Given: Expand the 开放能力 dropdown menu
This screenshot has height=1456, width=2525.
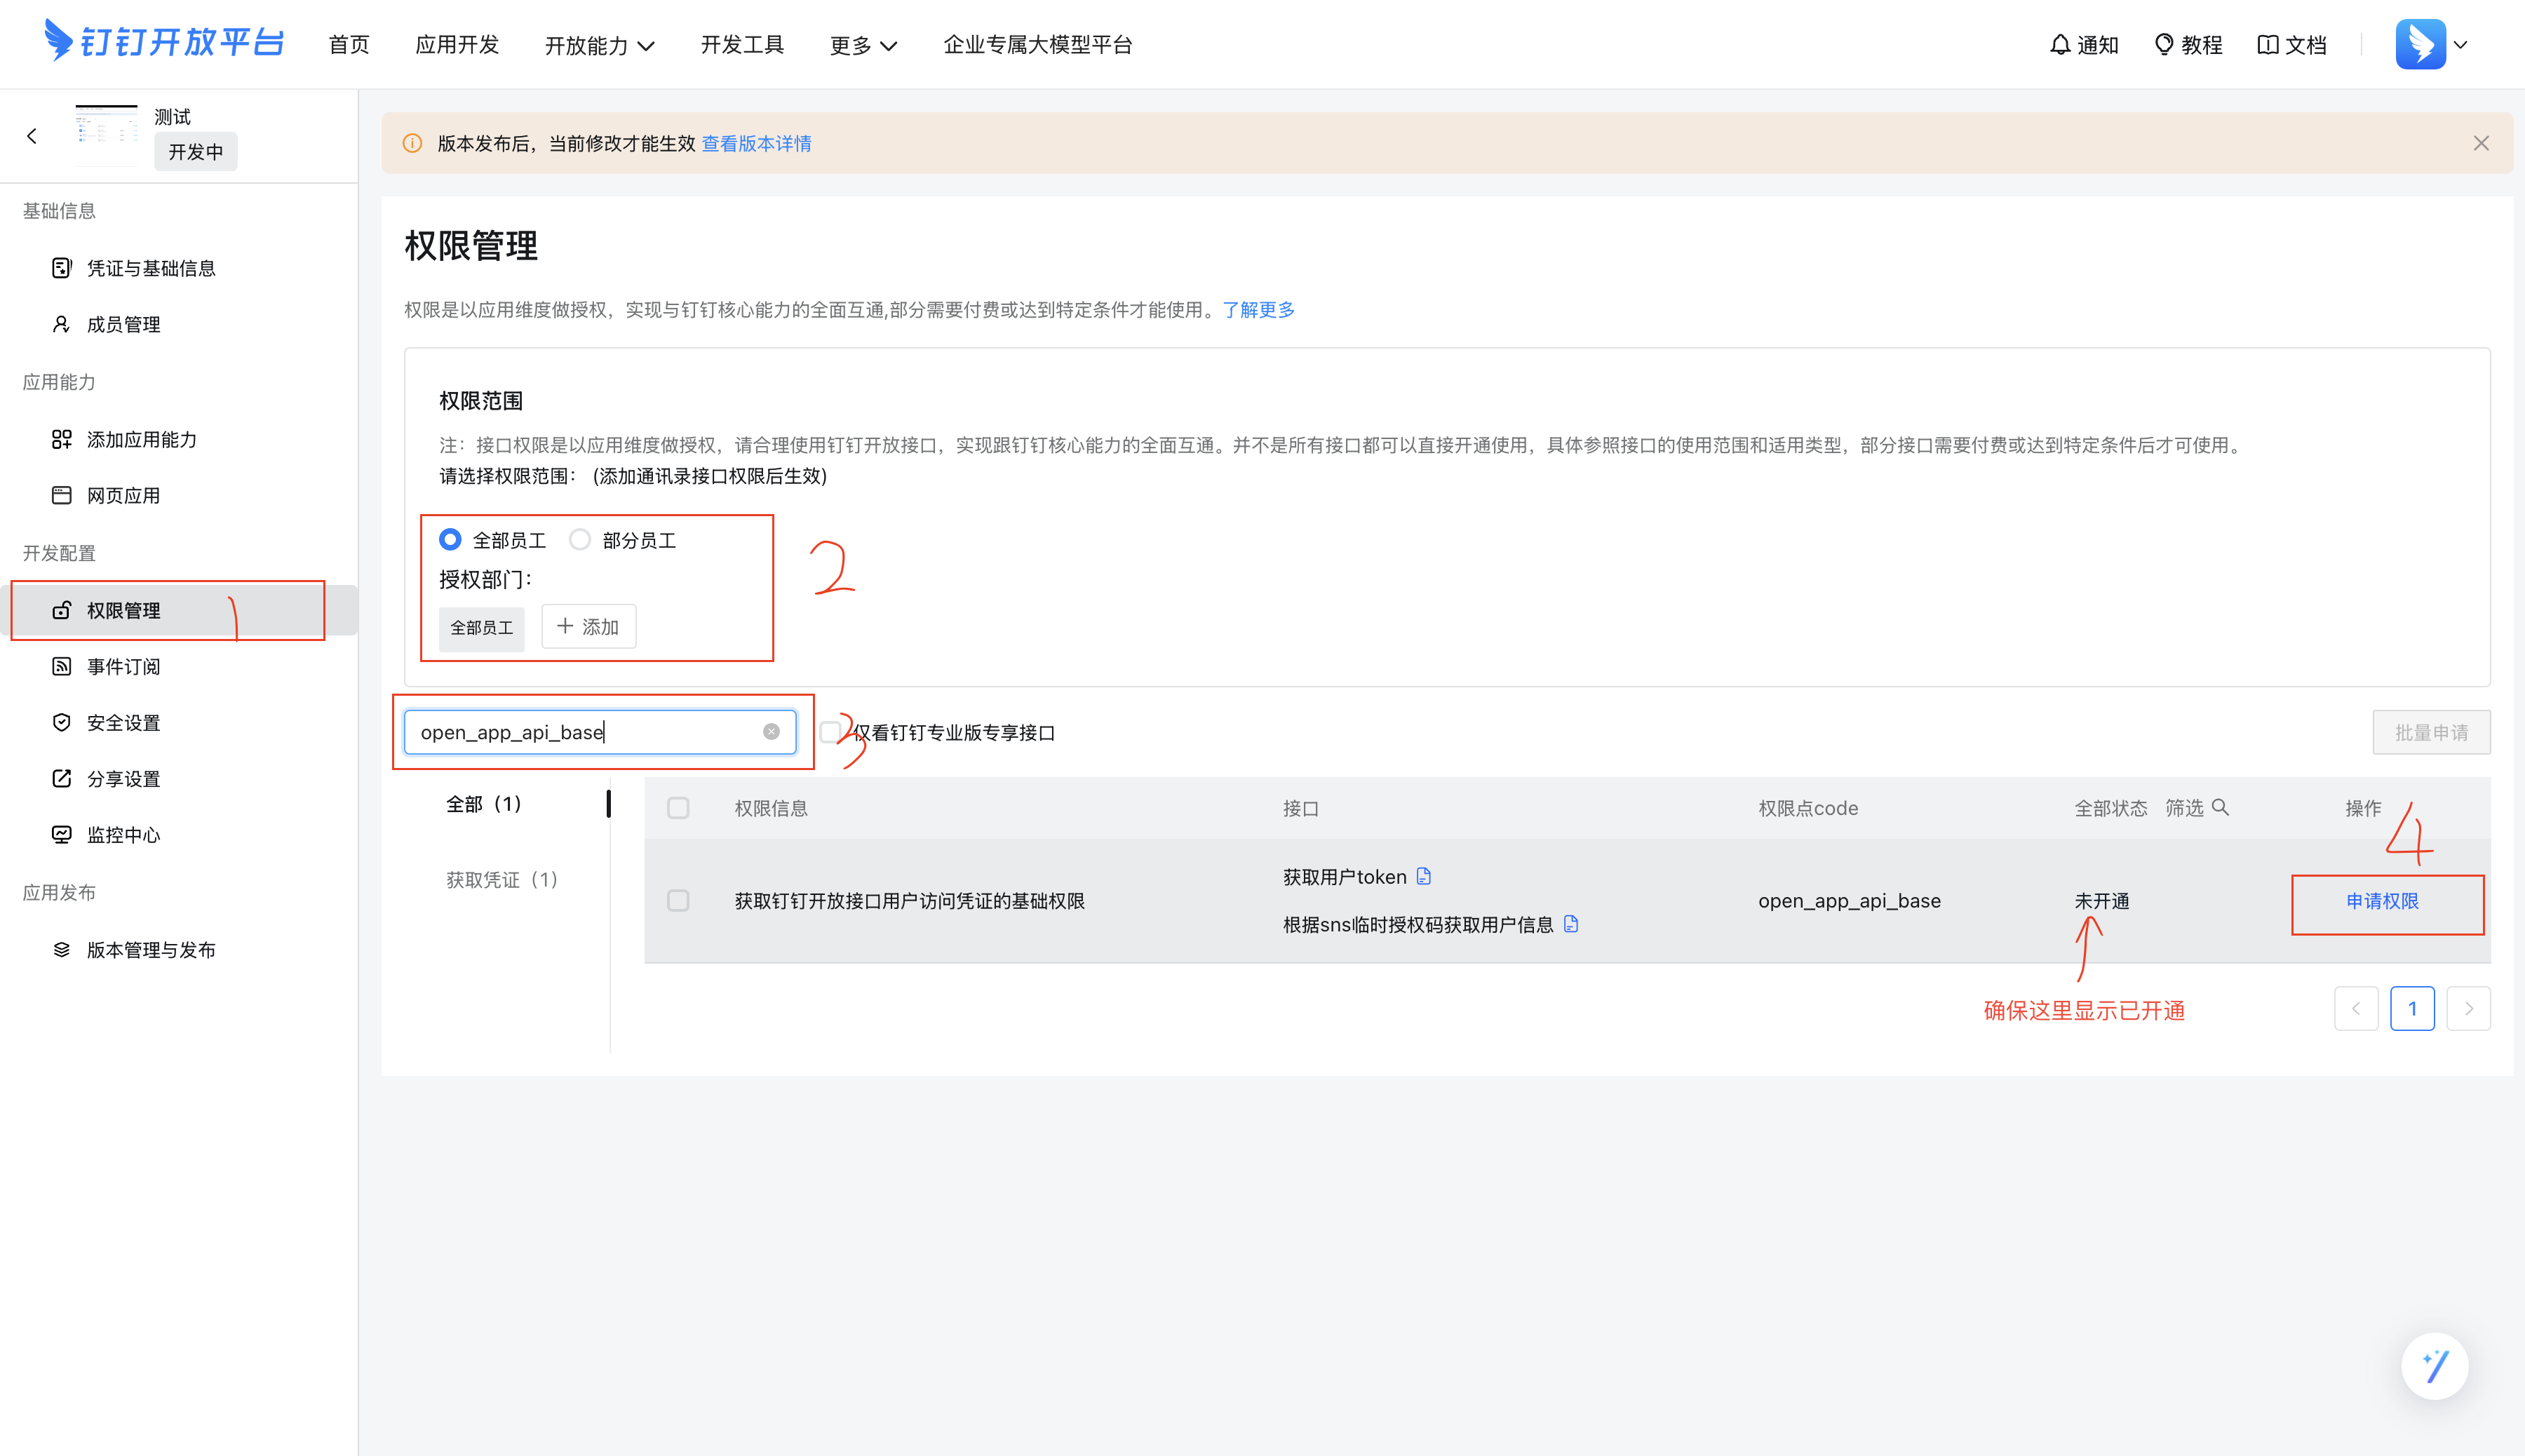Looking at the screenshot, I should (x=599, y=45).
